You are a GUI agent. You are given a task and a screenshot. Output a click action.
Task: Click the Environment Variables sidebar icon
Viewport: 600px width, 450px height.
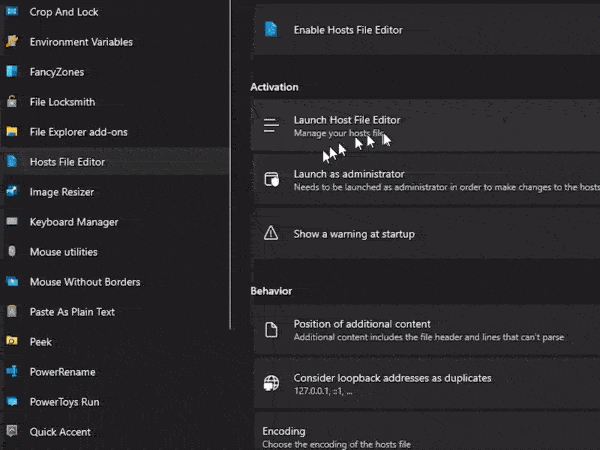pyautogui.click(x=12, y=41)
